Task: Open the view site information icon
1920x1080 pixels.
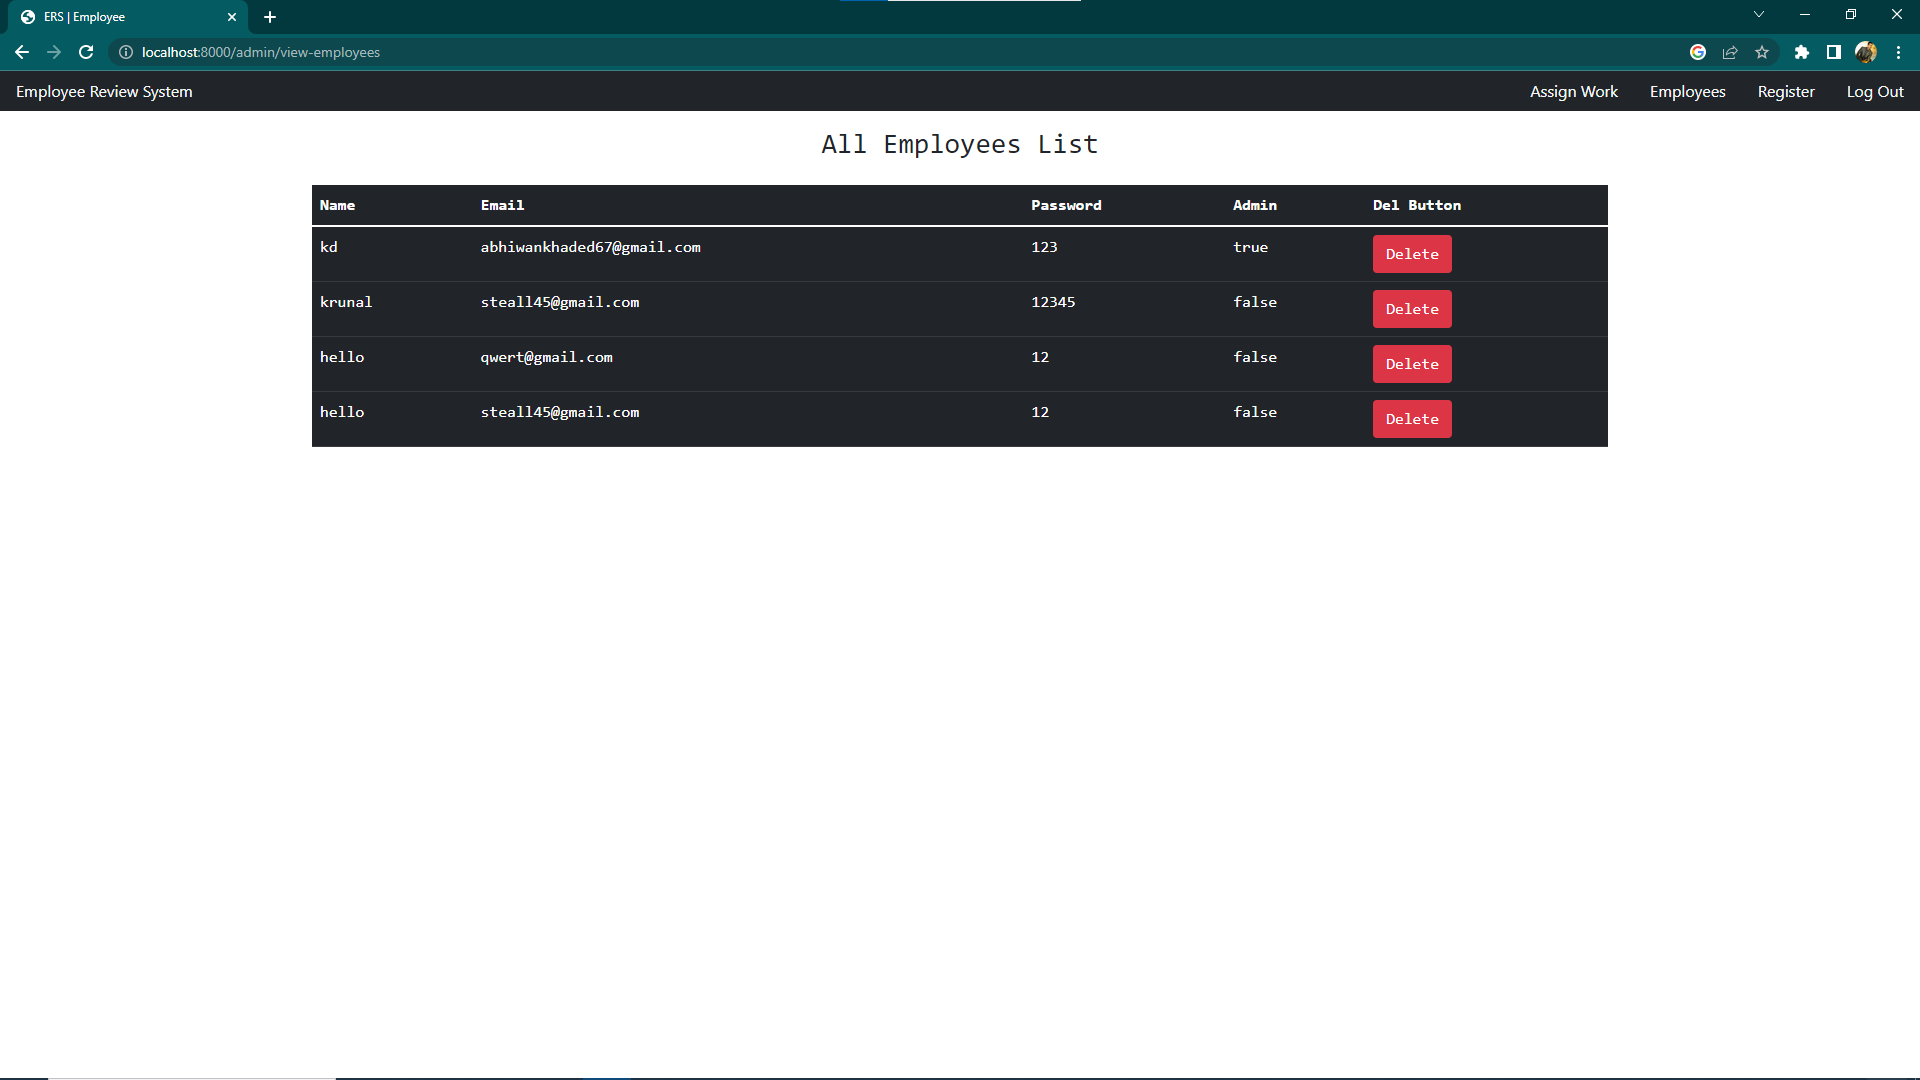Action: pyautogui.click(x=126, y=52)
